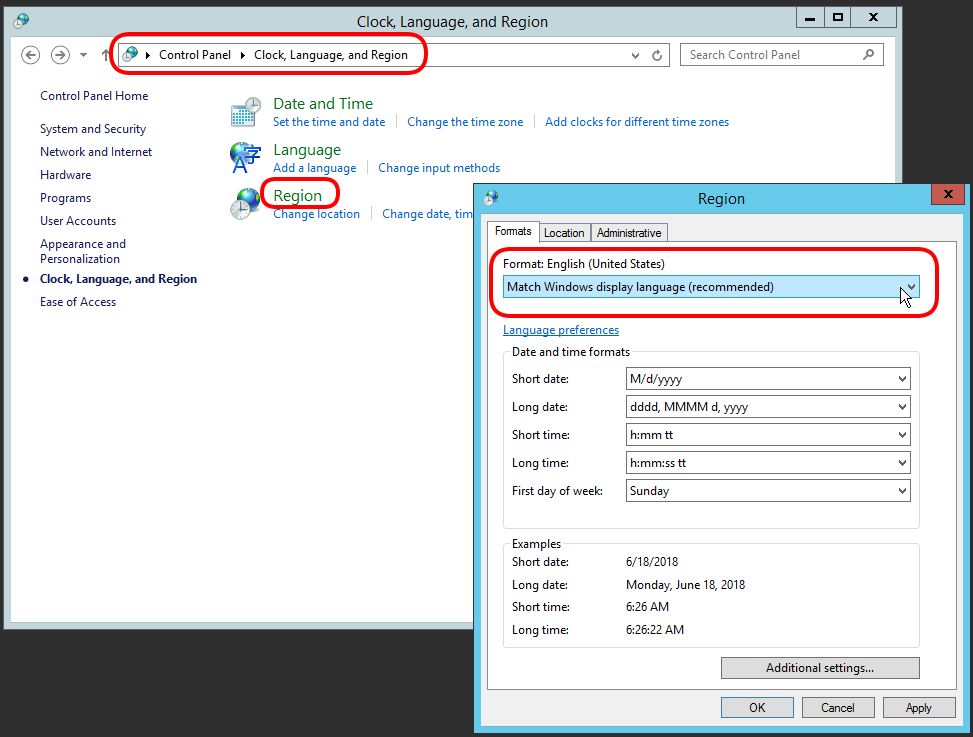Open the Short date format dropdown
This screenshot has height=737, width=973.
902,379
